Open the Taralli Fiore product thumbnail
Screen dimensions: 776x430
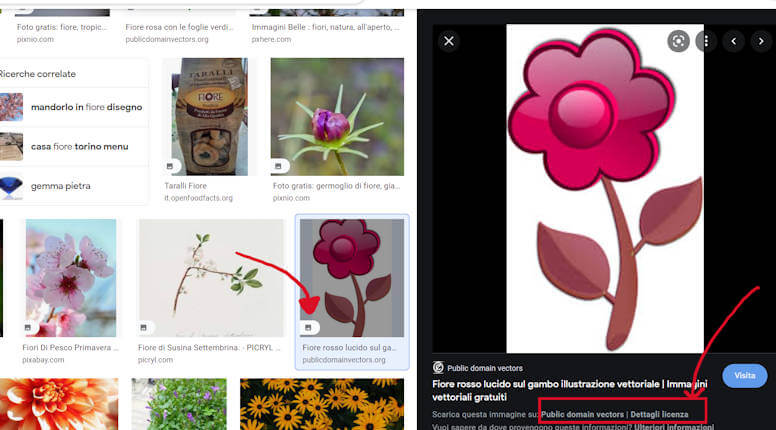pyautogui.click(x=207, y=116)
